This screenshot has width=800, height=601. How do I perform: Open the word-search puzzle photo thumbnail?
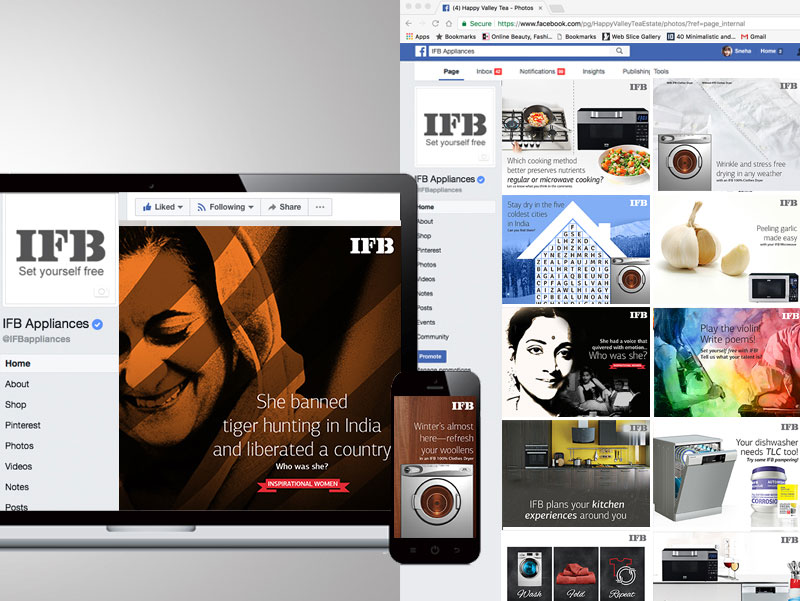point(575,249)
